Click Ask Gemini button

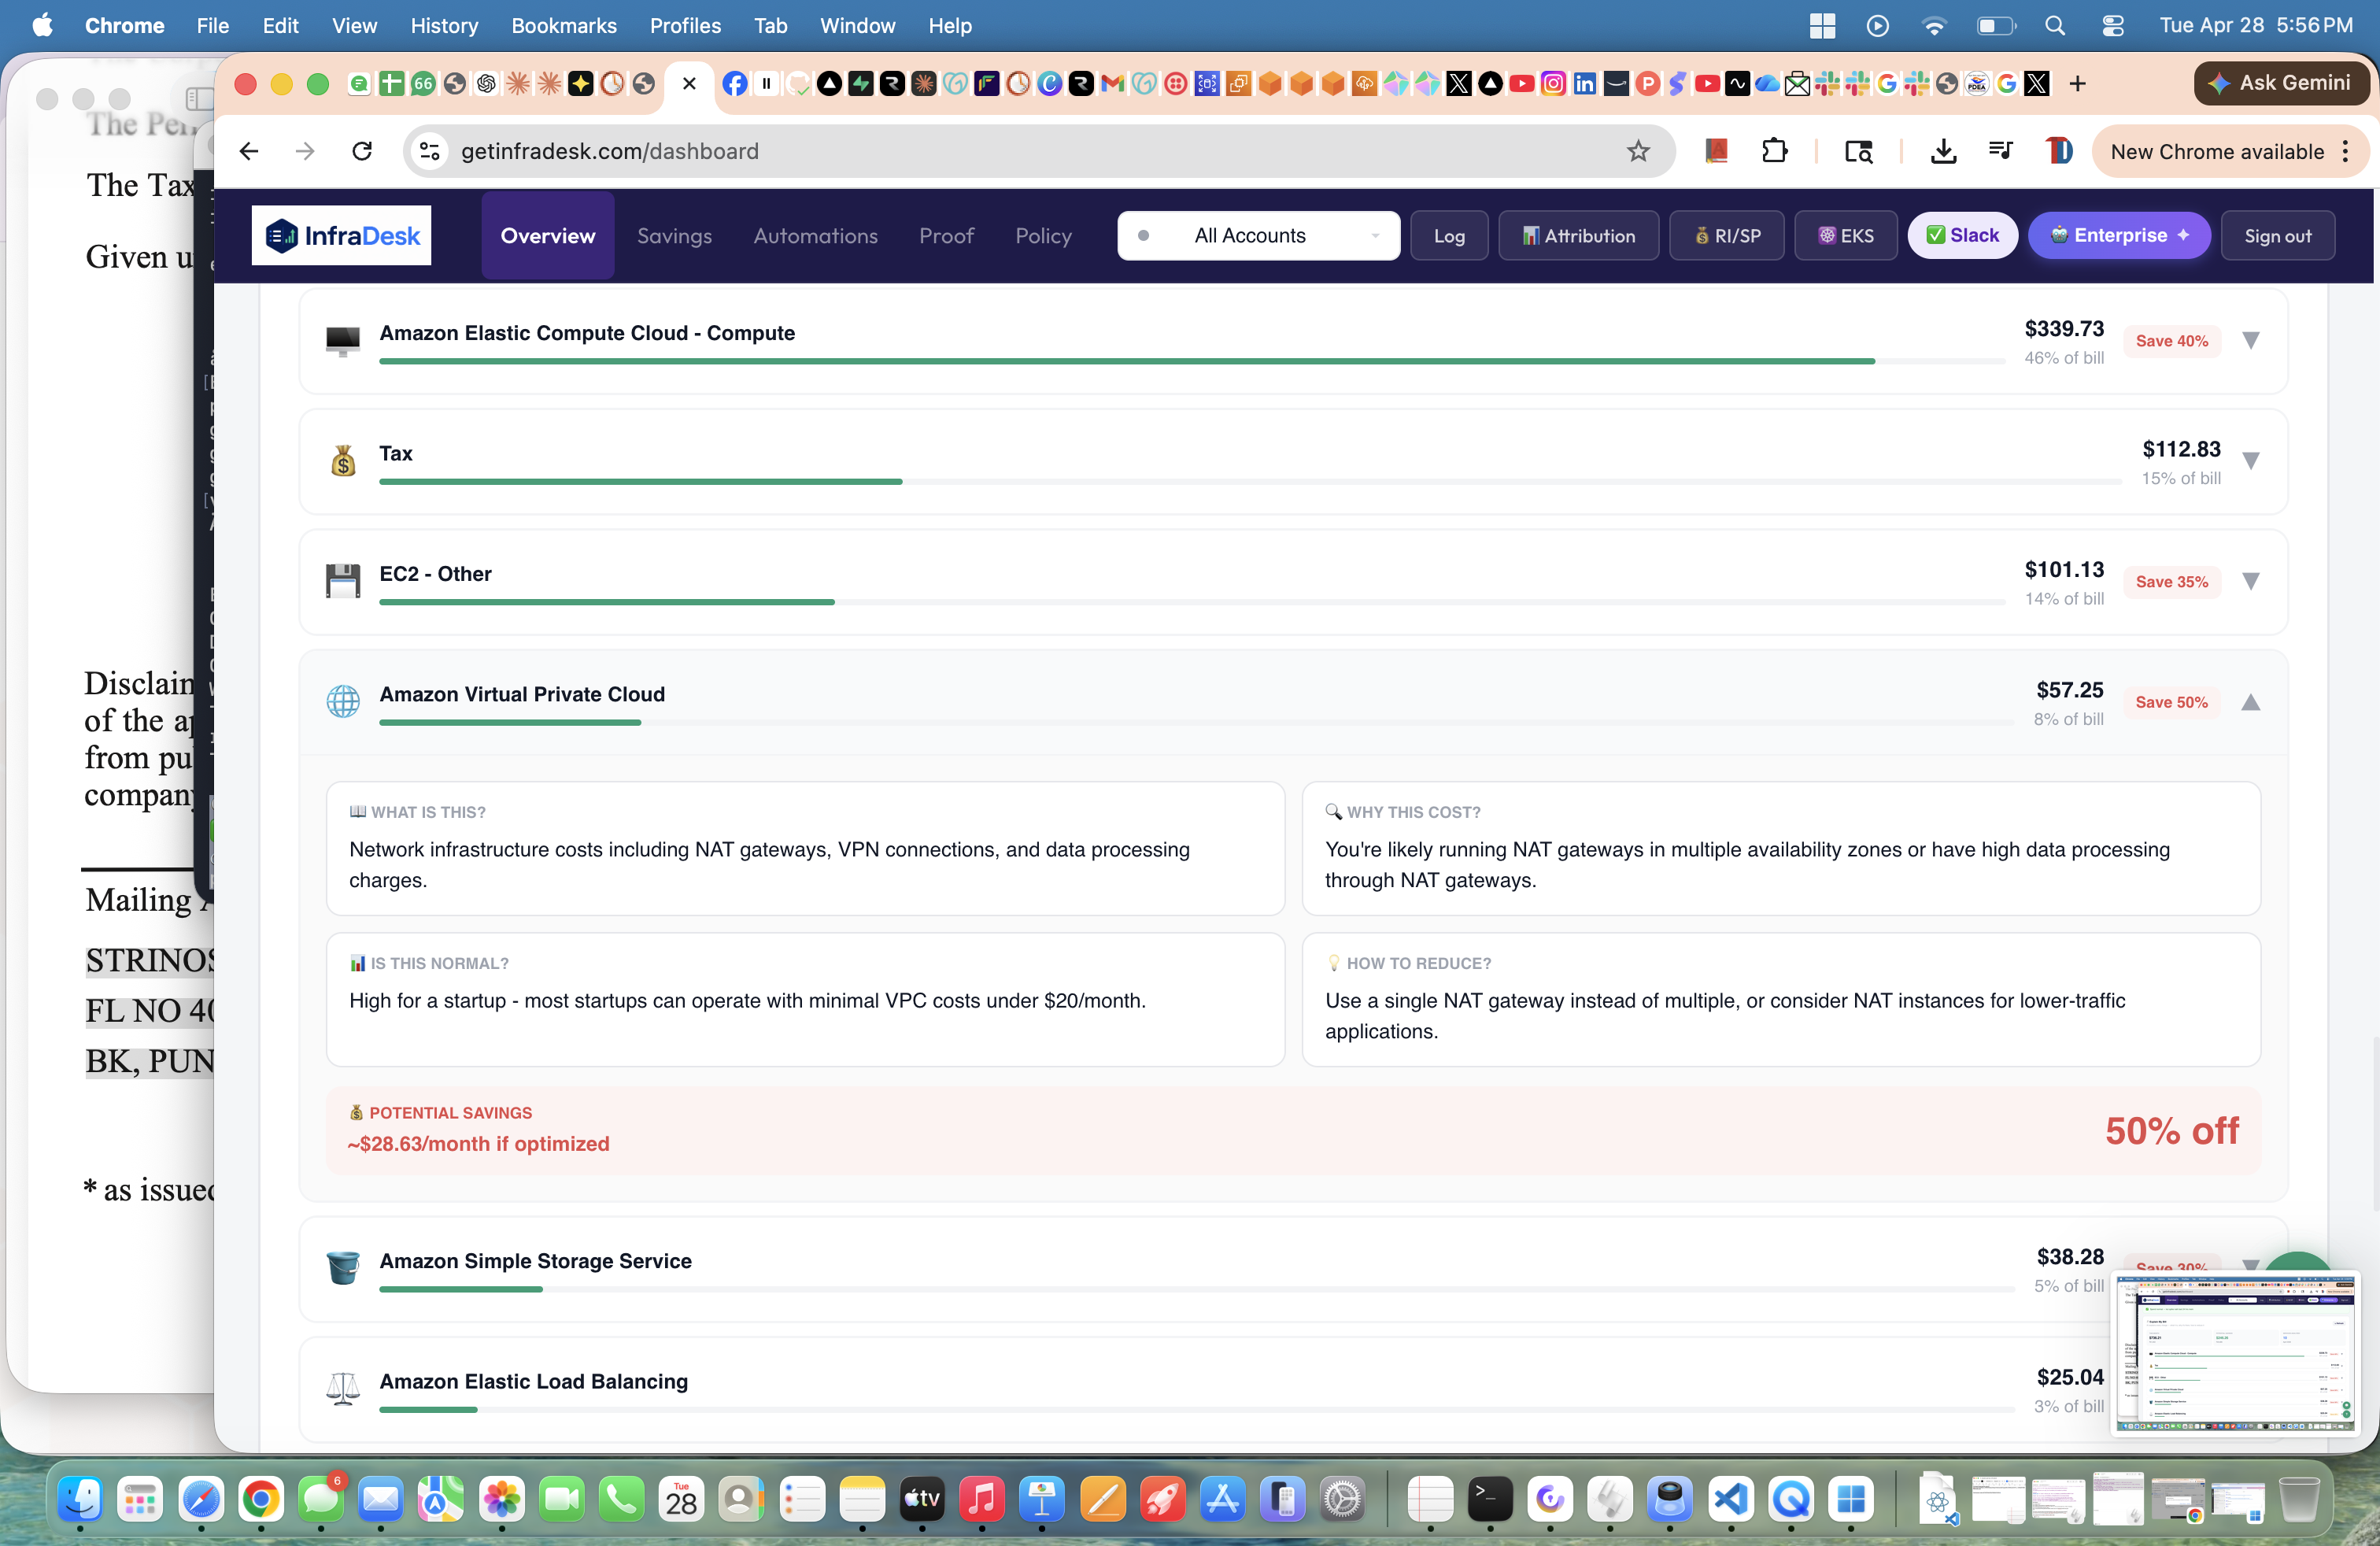coord(2282,83)
